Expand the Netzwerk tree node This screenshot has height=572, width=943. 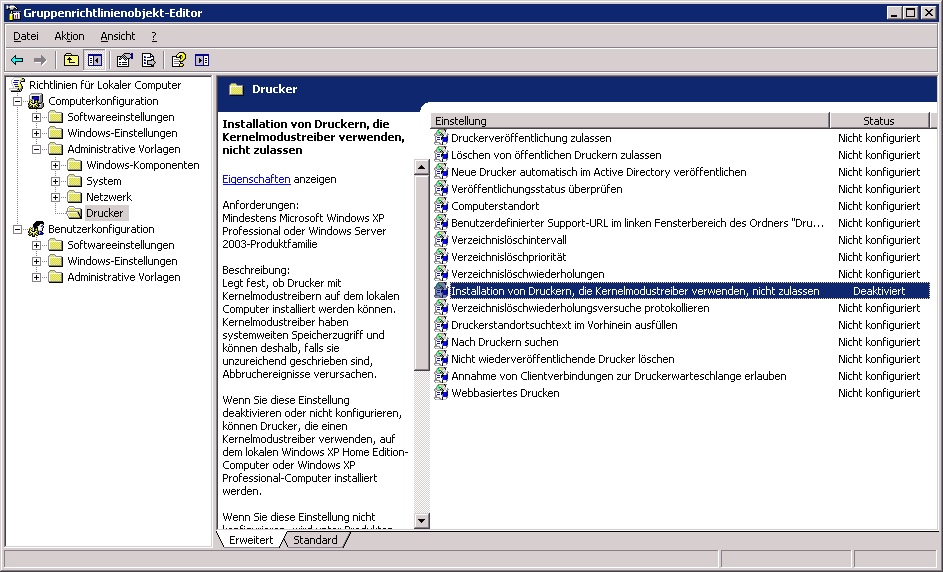56,197
